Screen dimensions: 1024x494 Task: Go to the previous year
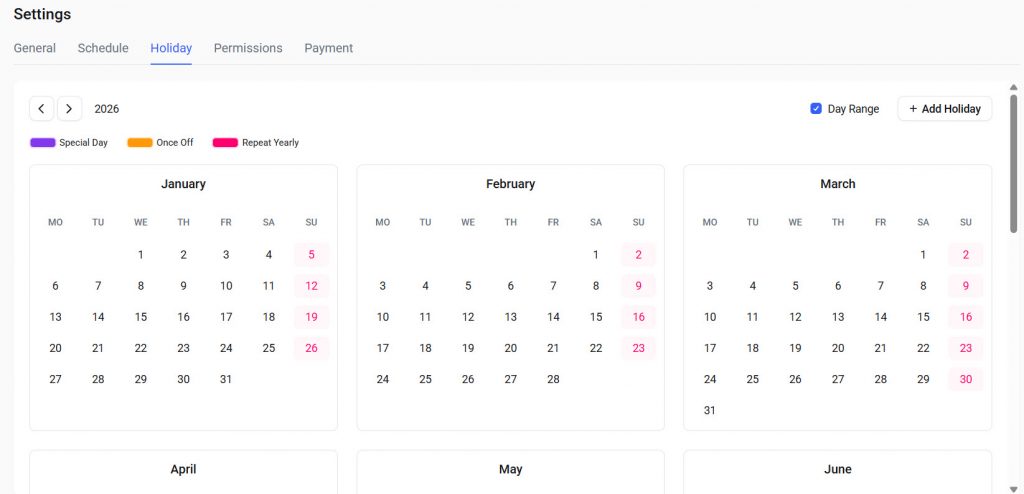tap(42, 109)
